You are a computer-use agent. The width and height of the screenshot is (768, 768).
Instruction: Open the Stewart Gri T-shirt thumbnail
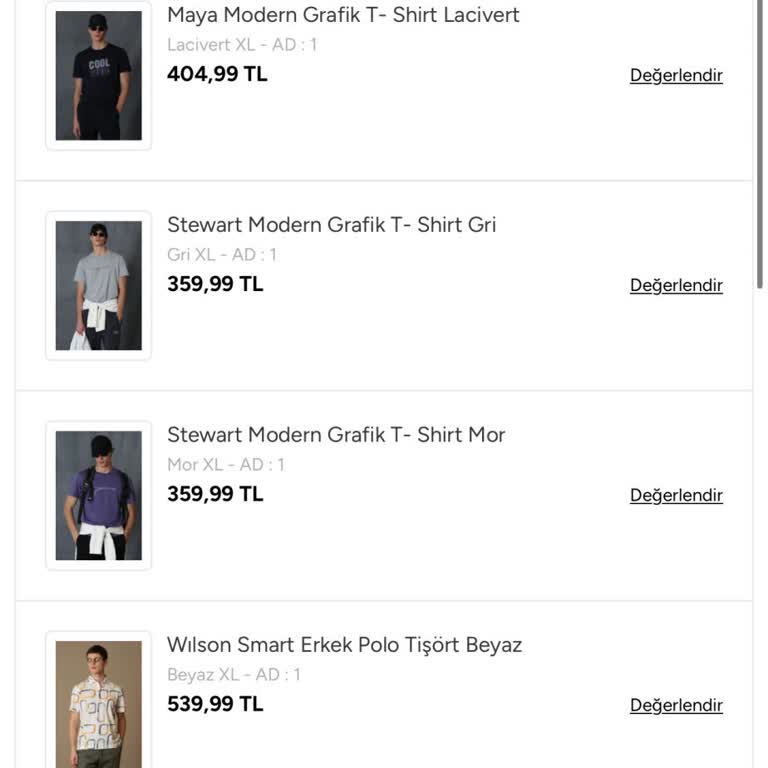pos(98,285)
